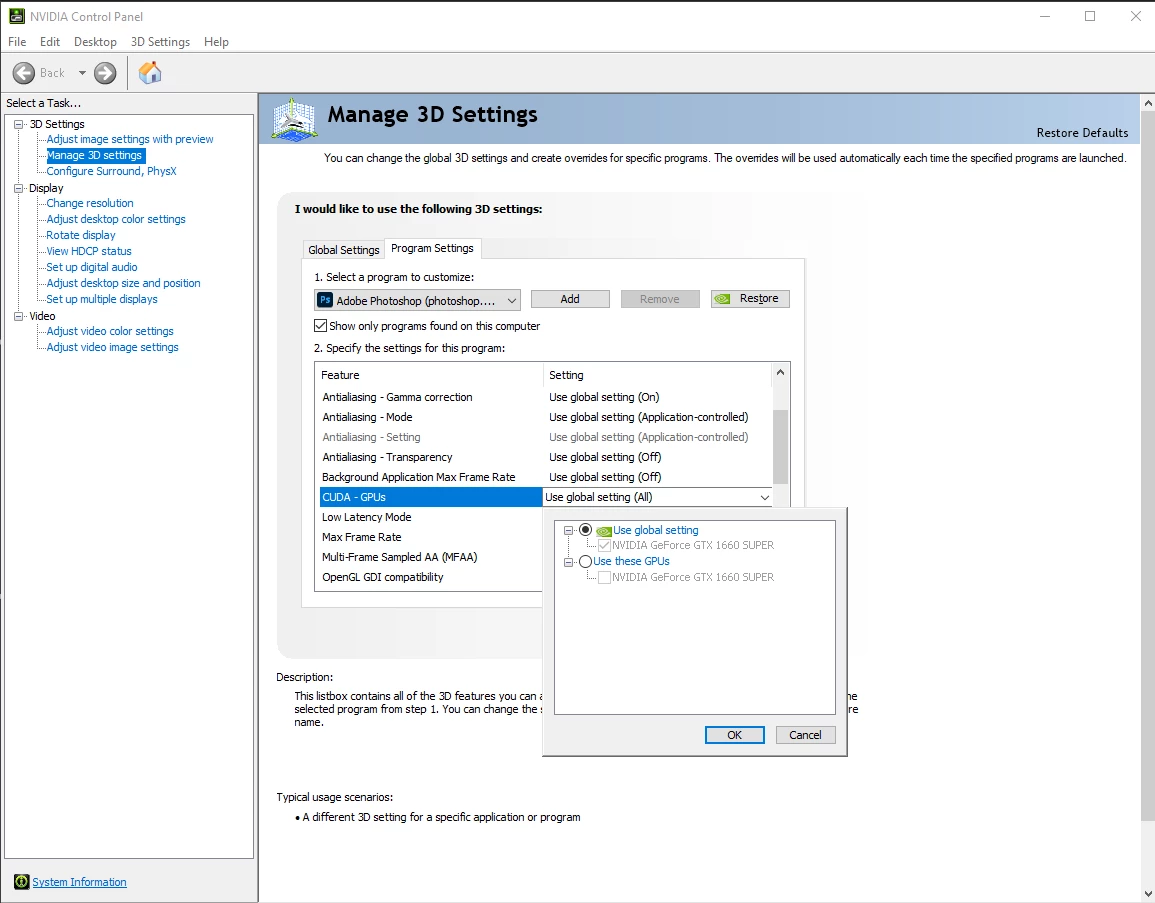Select Low Latency Mode row
The image size is (1155, 903).
click(431, 517)
